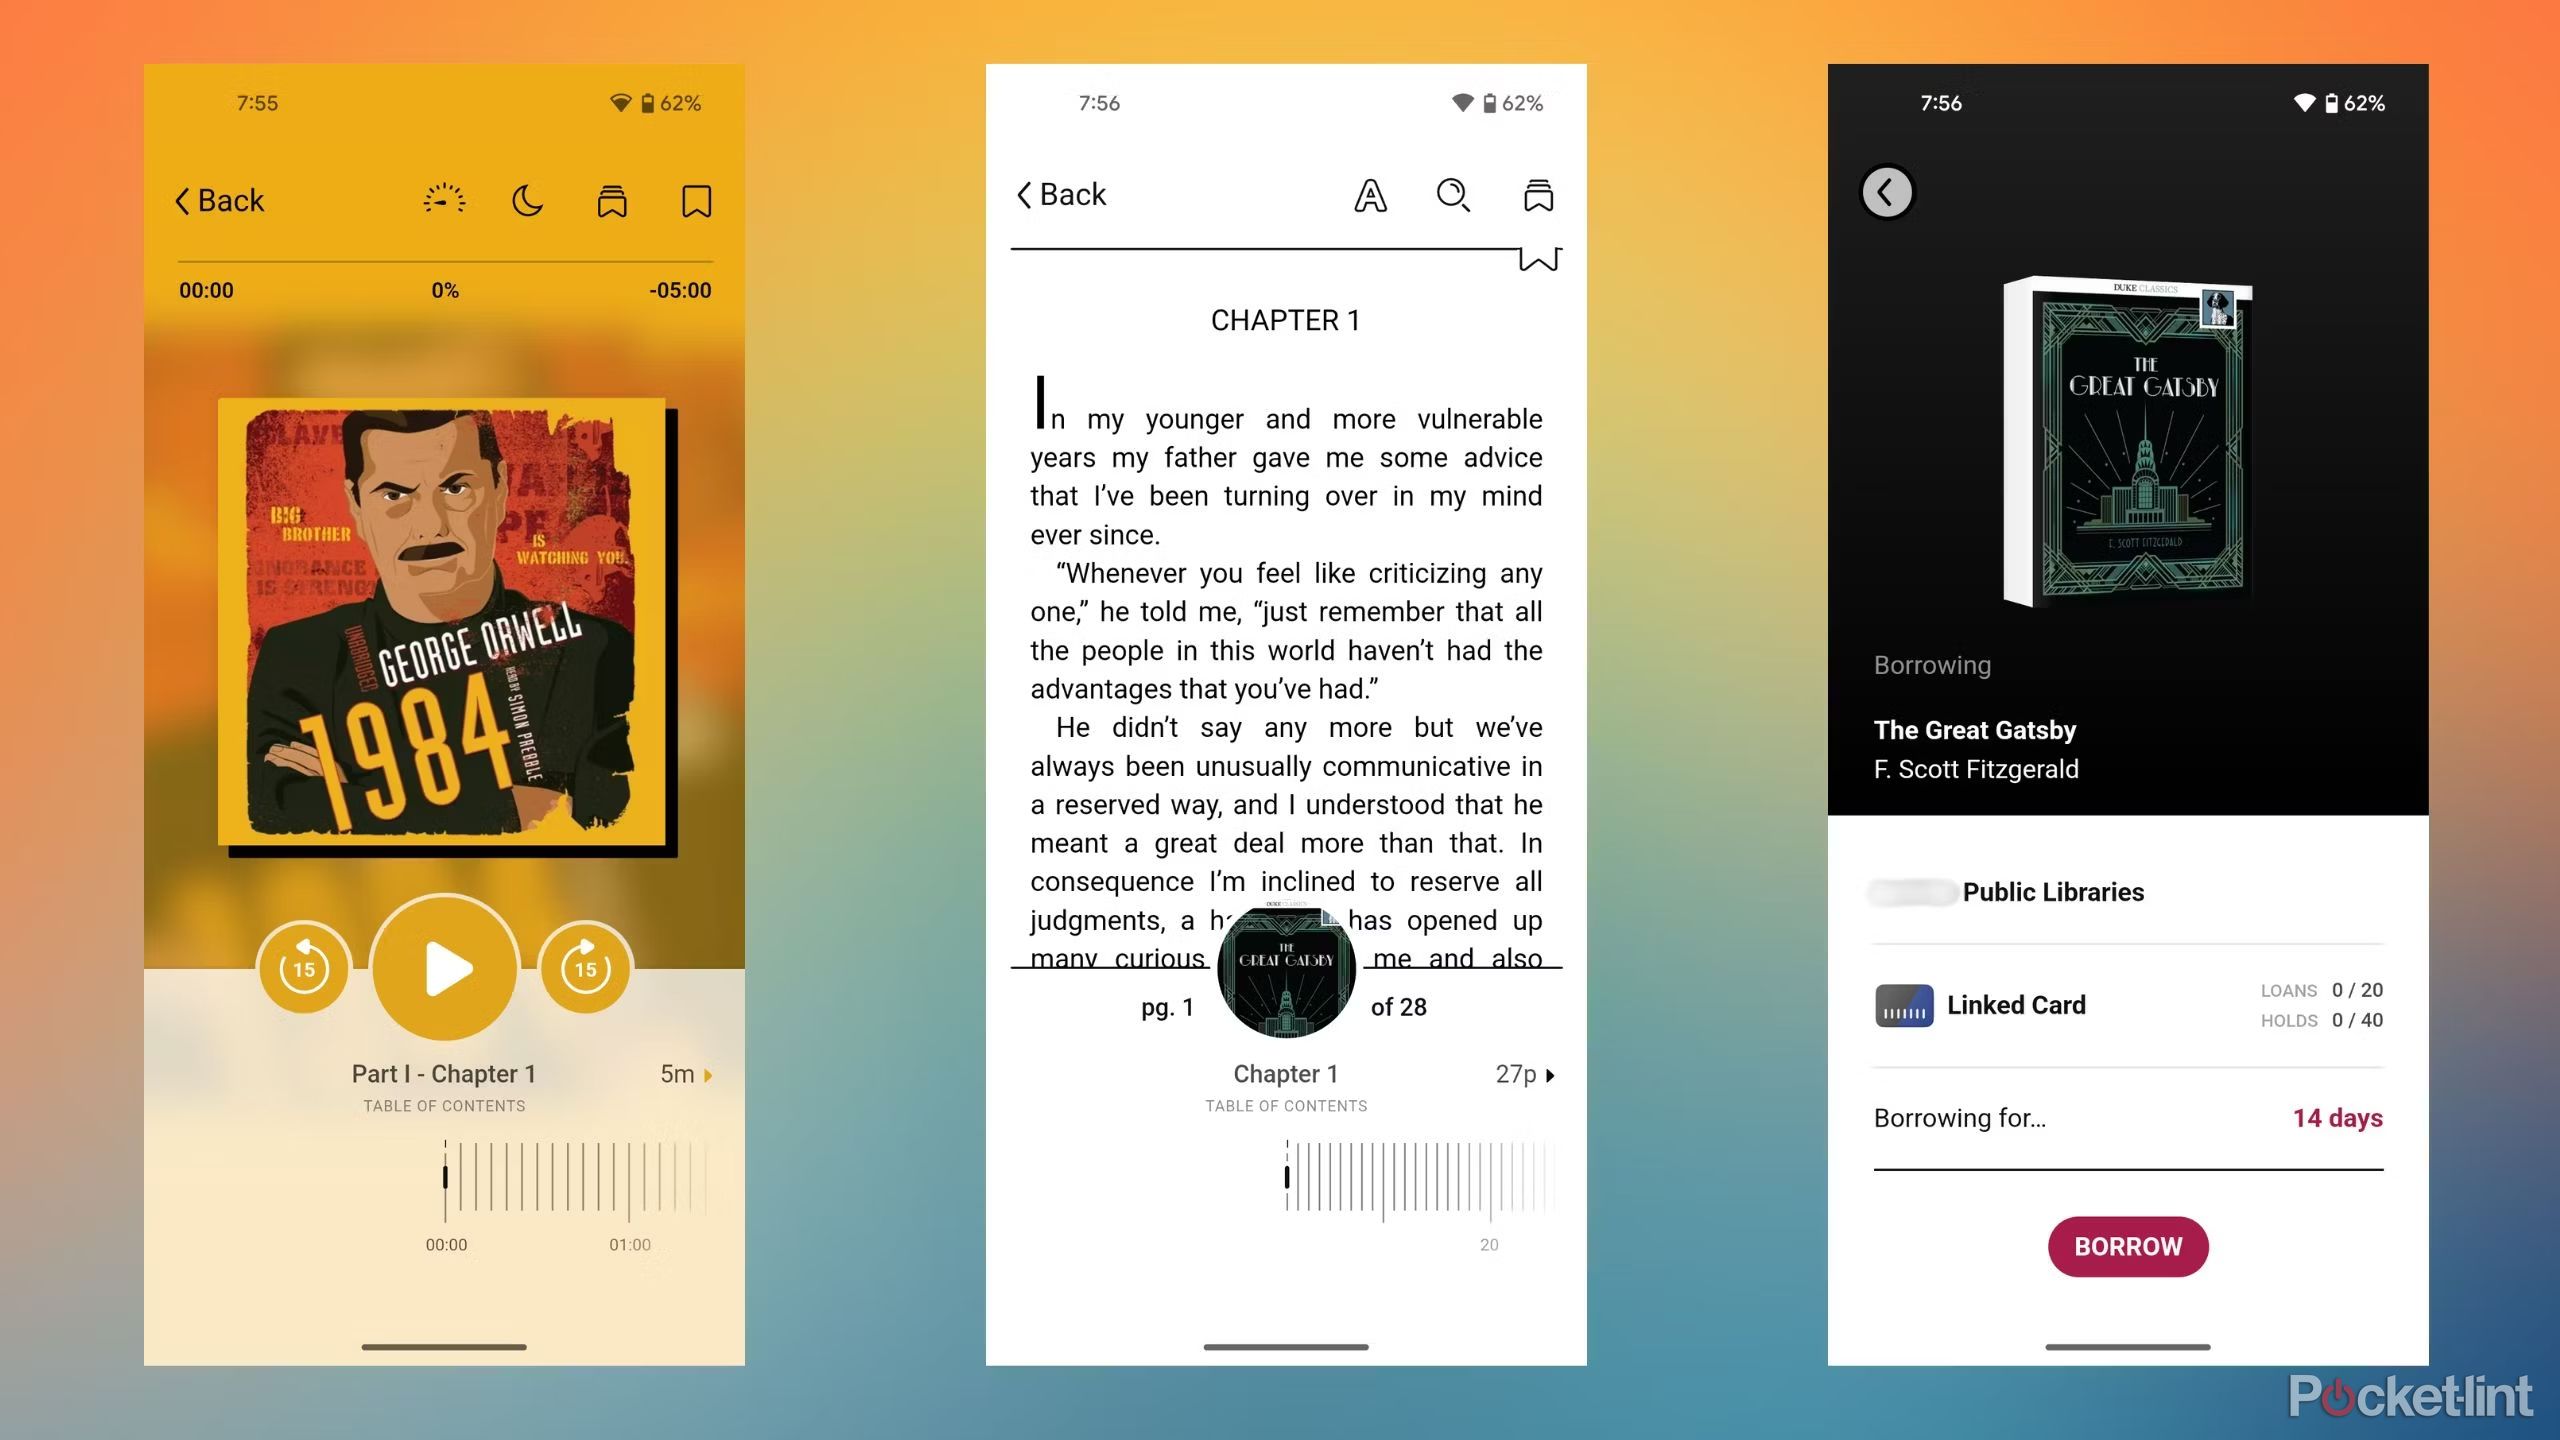The width and height of the screenshot is (2560, 1440).
Task: Skip backward 15 seconds in audiobook
Action: (304, 965)
